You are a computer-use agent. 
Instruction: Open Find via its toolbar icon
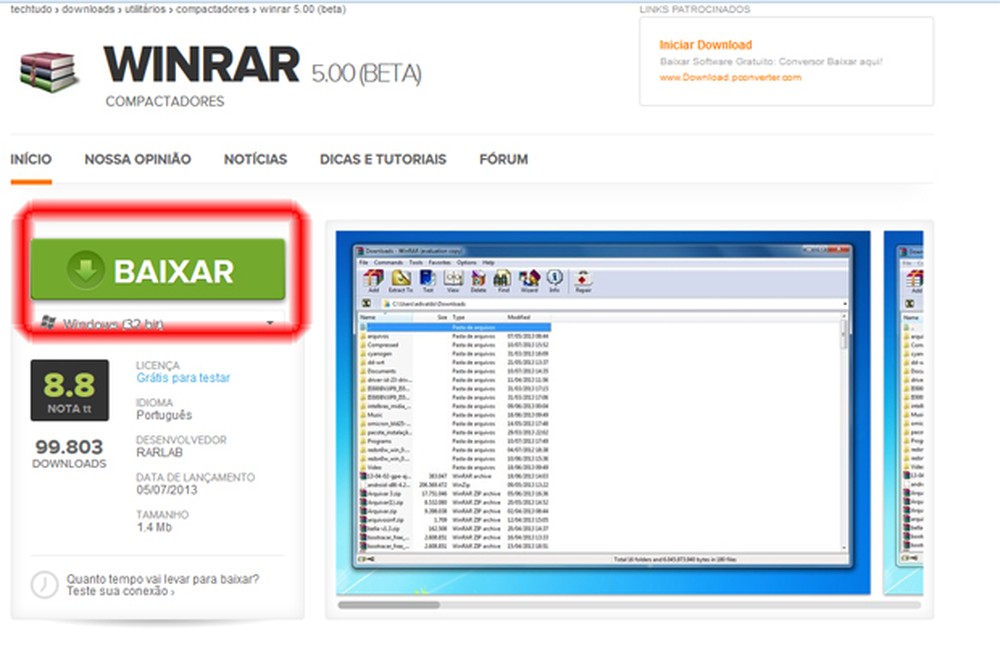(x=503, y=277)
